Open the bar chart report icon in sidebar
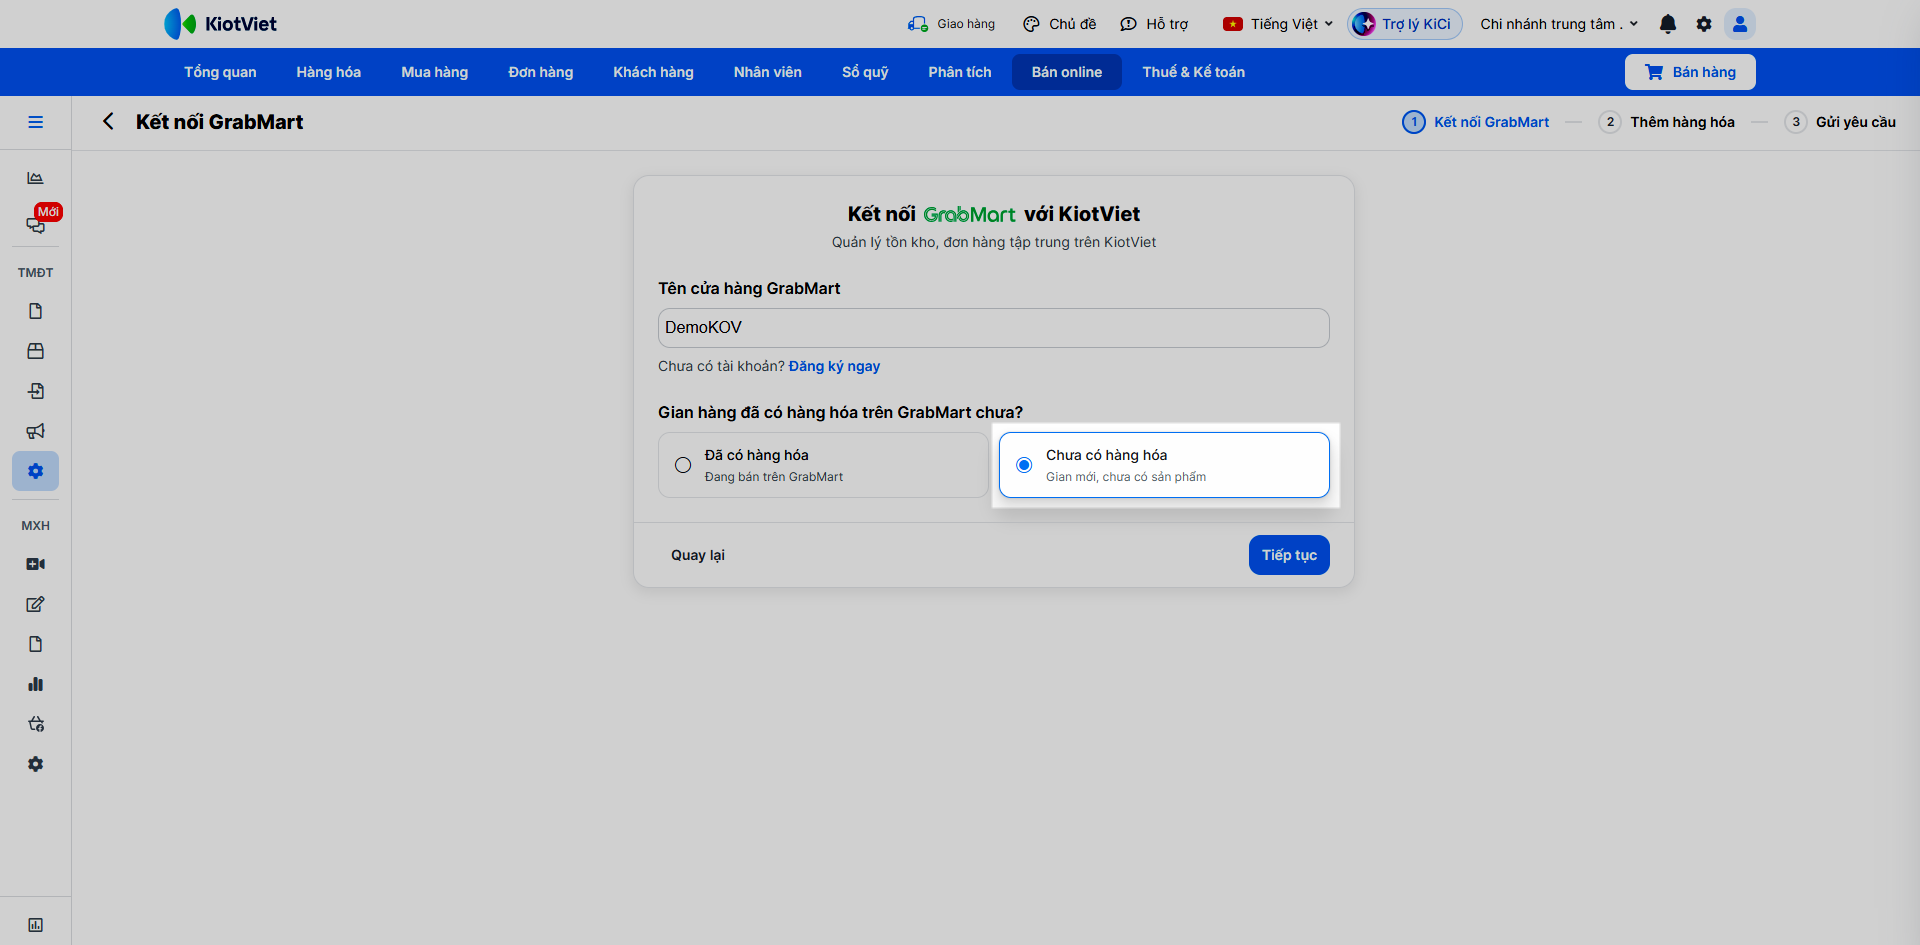This screenshot has width=1920, height=945. [36, 684]
